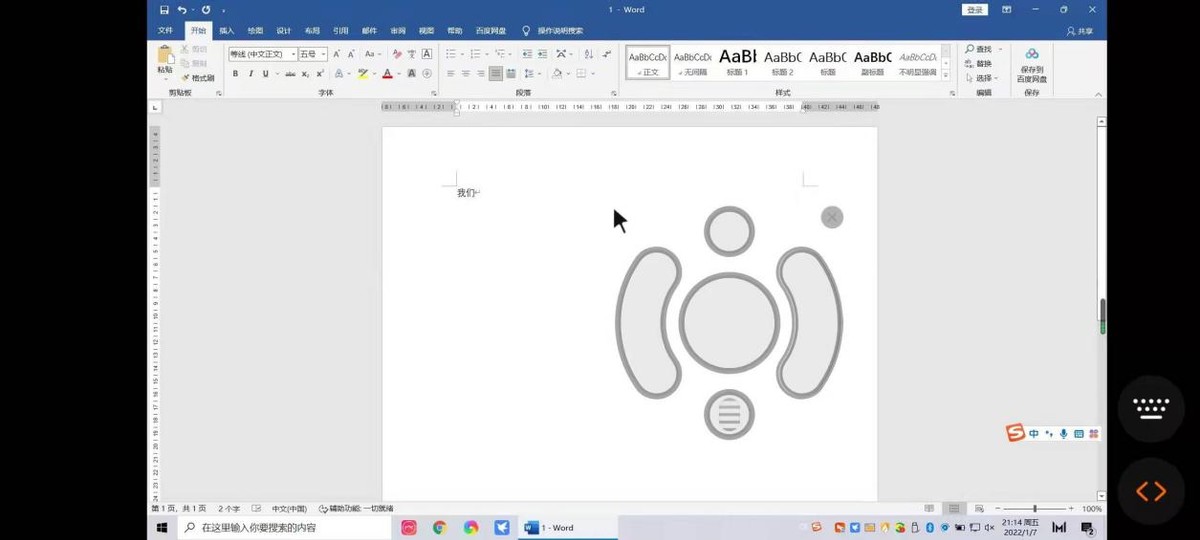
Task: Click the Increase Indent icon
Action: (542, 54)
